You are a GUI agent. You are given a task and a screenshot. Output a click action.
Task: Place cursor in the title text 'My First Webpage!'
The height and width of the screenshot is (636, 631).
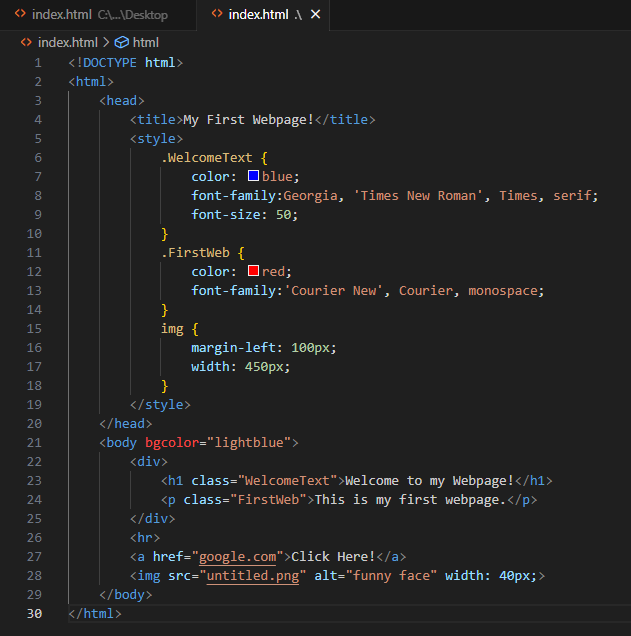pyautogui.click(x=248, y=119)
